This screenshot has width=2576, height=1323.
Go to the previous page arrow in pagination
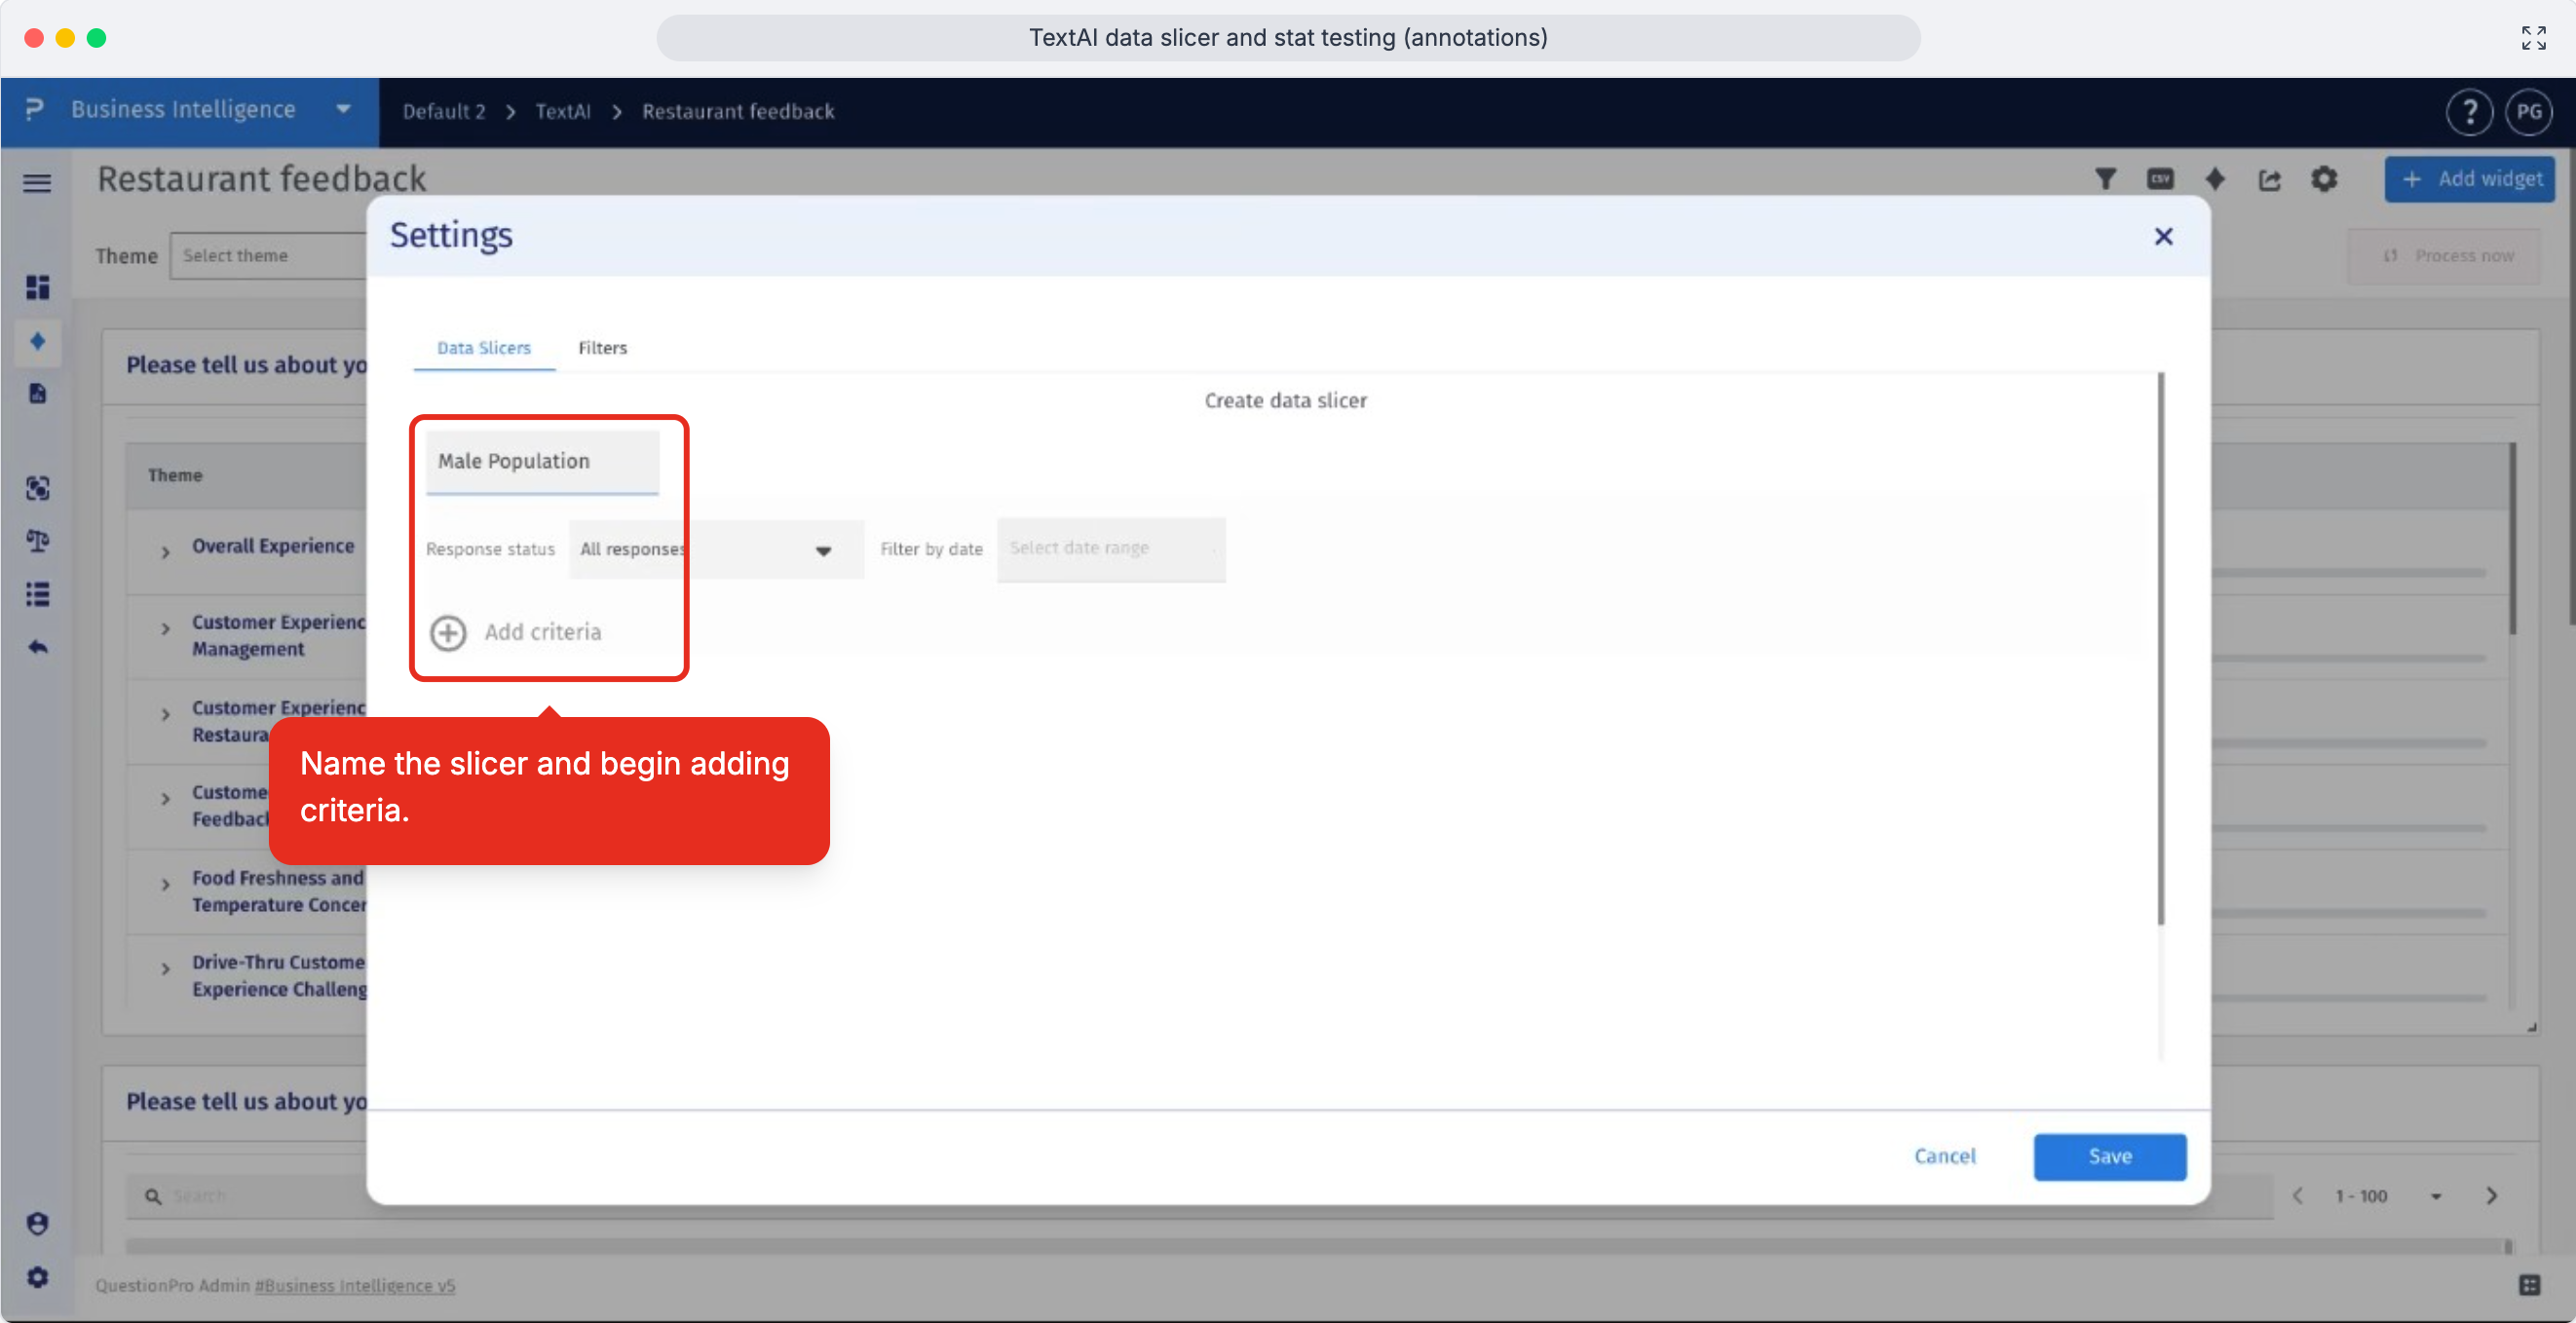(2298, 1196)
